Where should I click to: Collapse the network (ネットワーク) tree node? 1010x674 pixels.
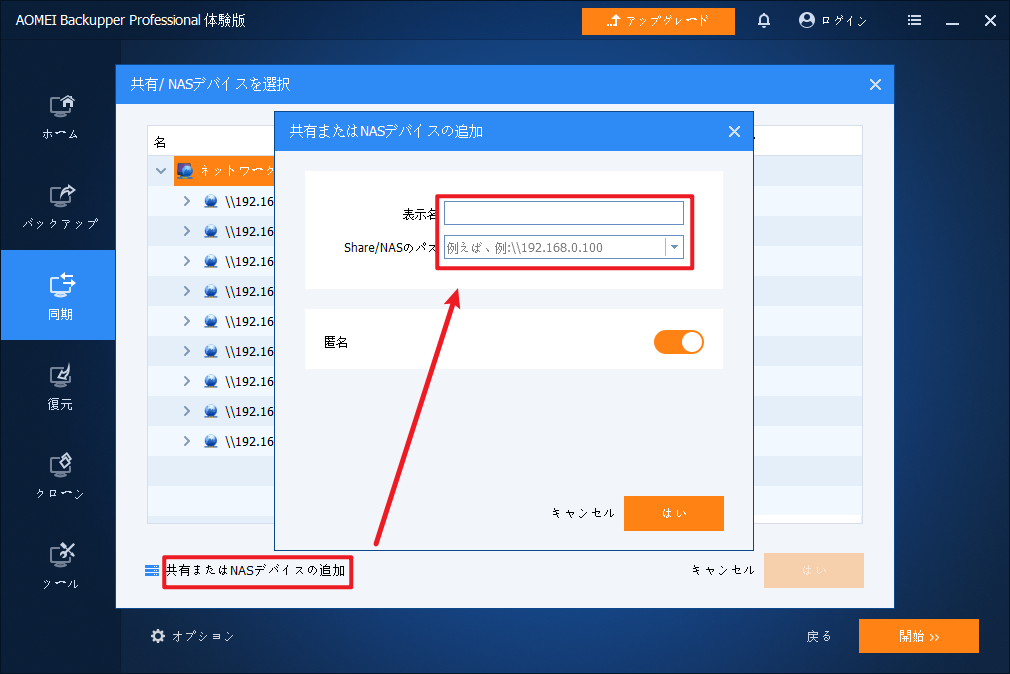pyautogui.click(x=161, y=171)
